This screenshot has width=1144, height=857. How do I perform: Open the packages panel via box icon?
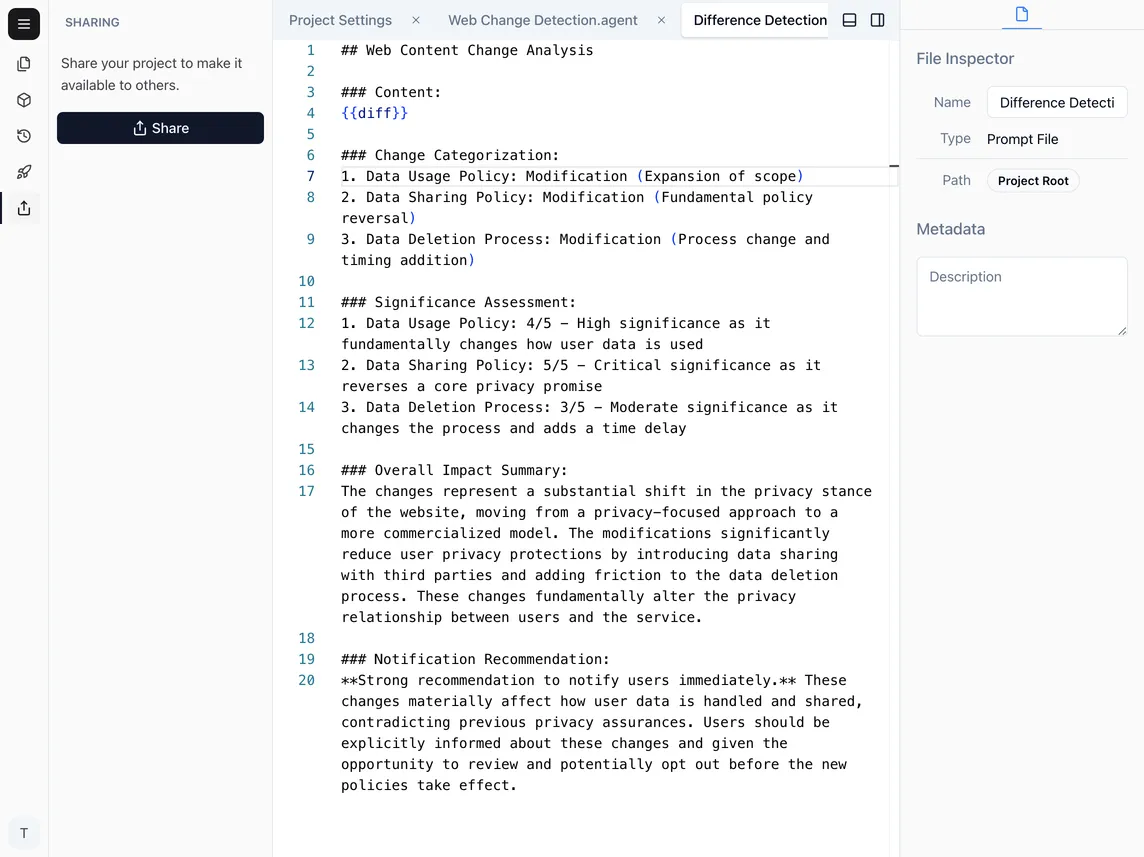(x=24, y=100)
